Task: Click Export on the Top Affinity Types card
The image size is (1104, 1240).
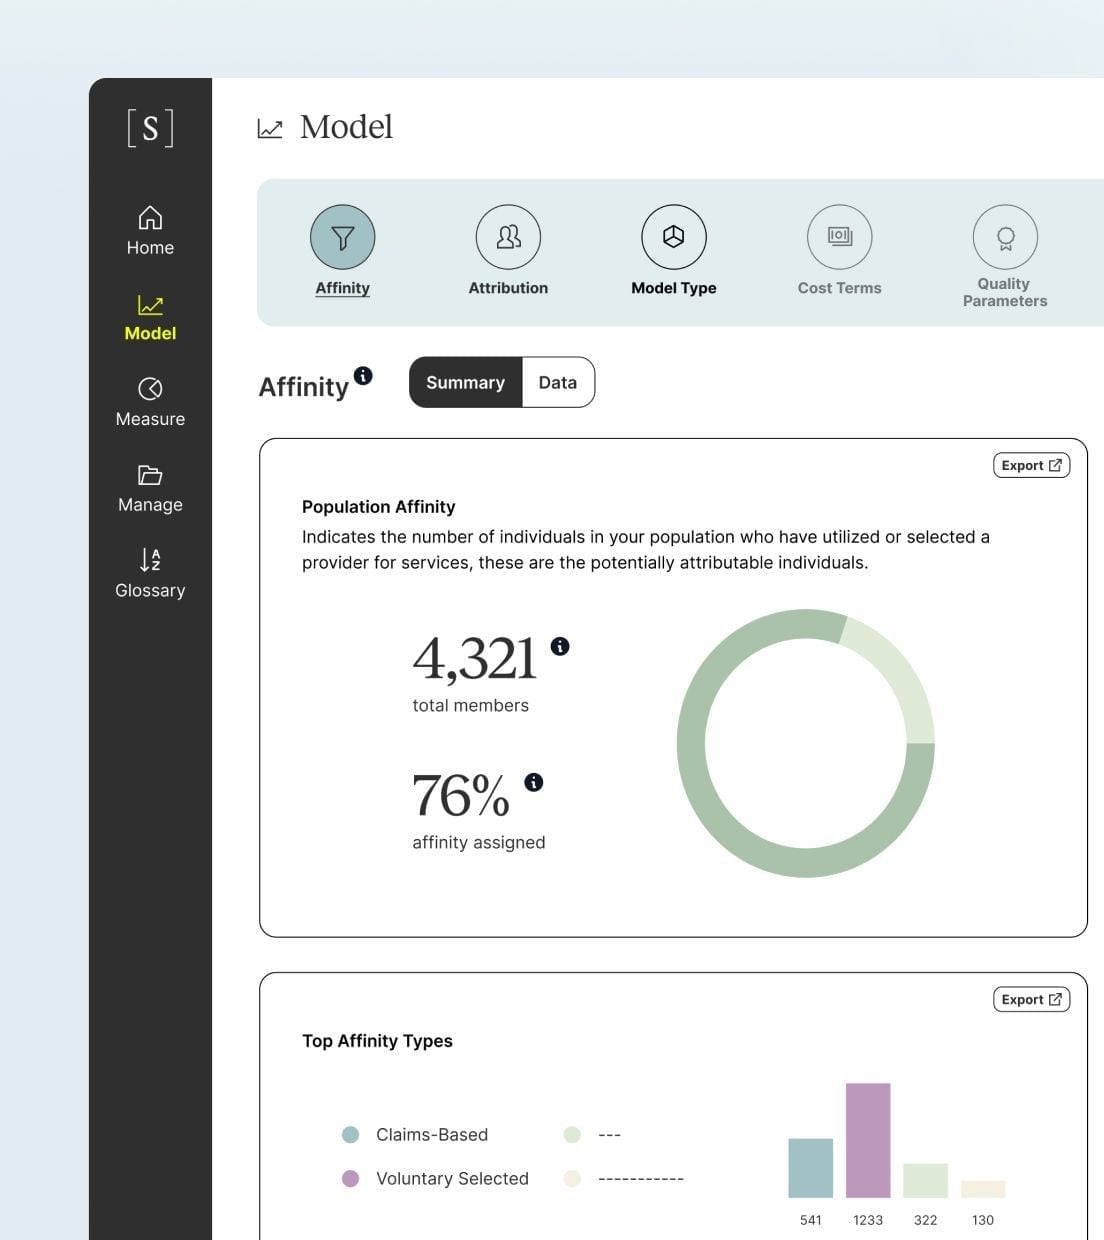Action: (1031, 998)
